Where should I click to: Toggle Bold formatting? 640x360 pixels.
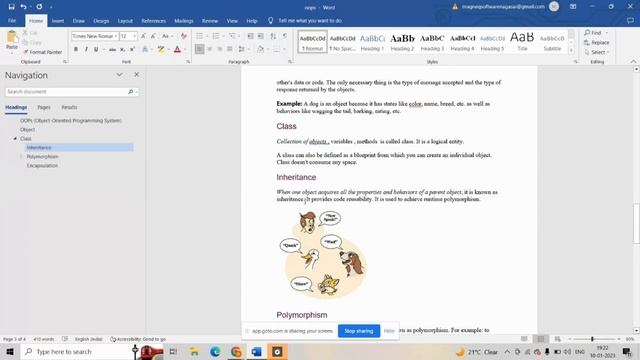pos(76,49)
